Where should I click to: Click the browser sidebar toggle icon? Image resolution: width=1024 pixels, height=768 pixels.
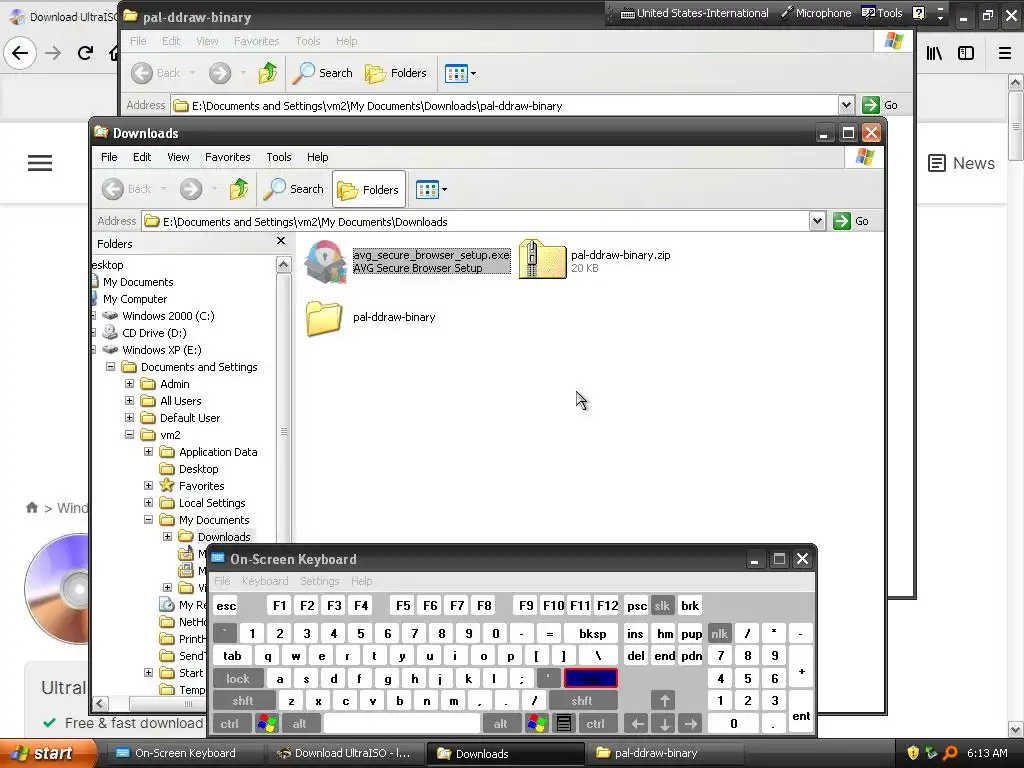coord(966,53)
